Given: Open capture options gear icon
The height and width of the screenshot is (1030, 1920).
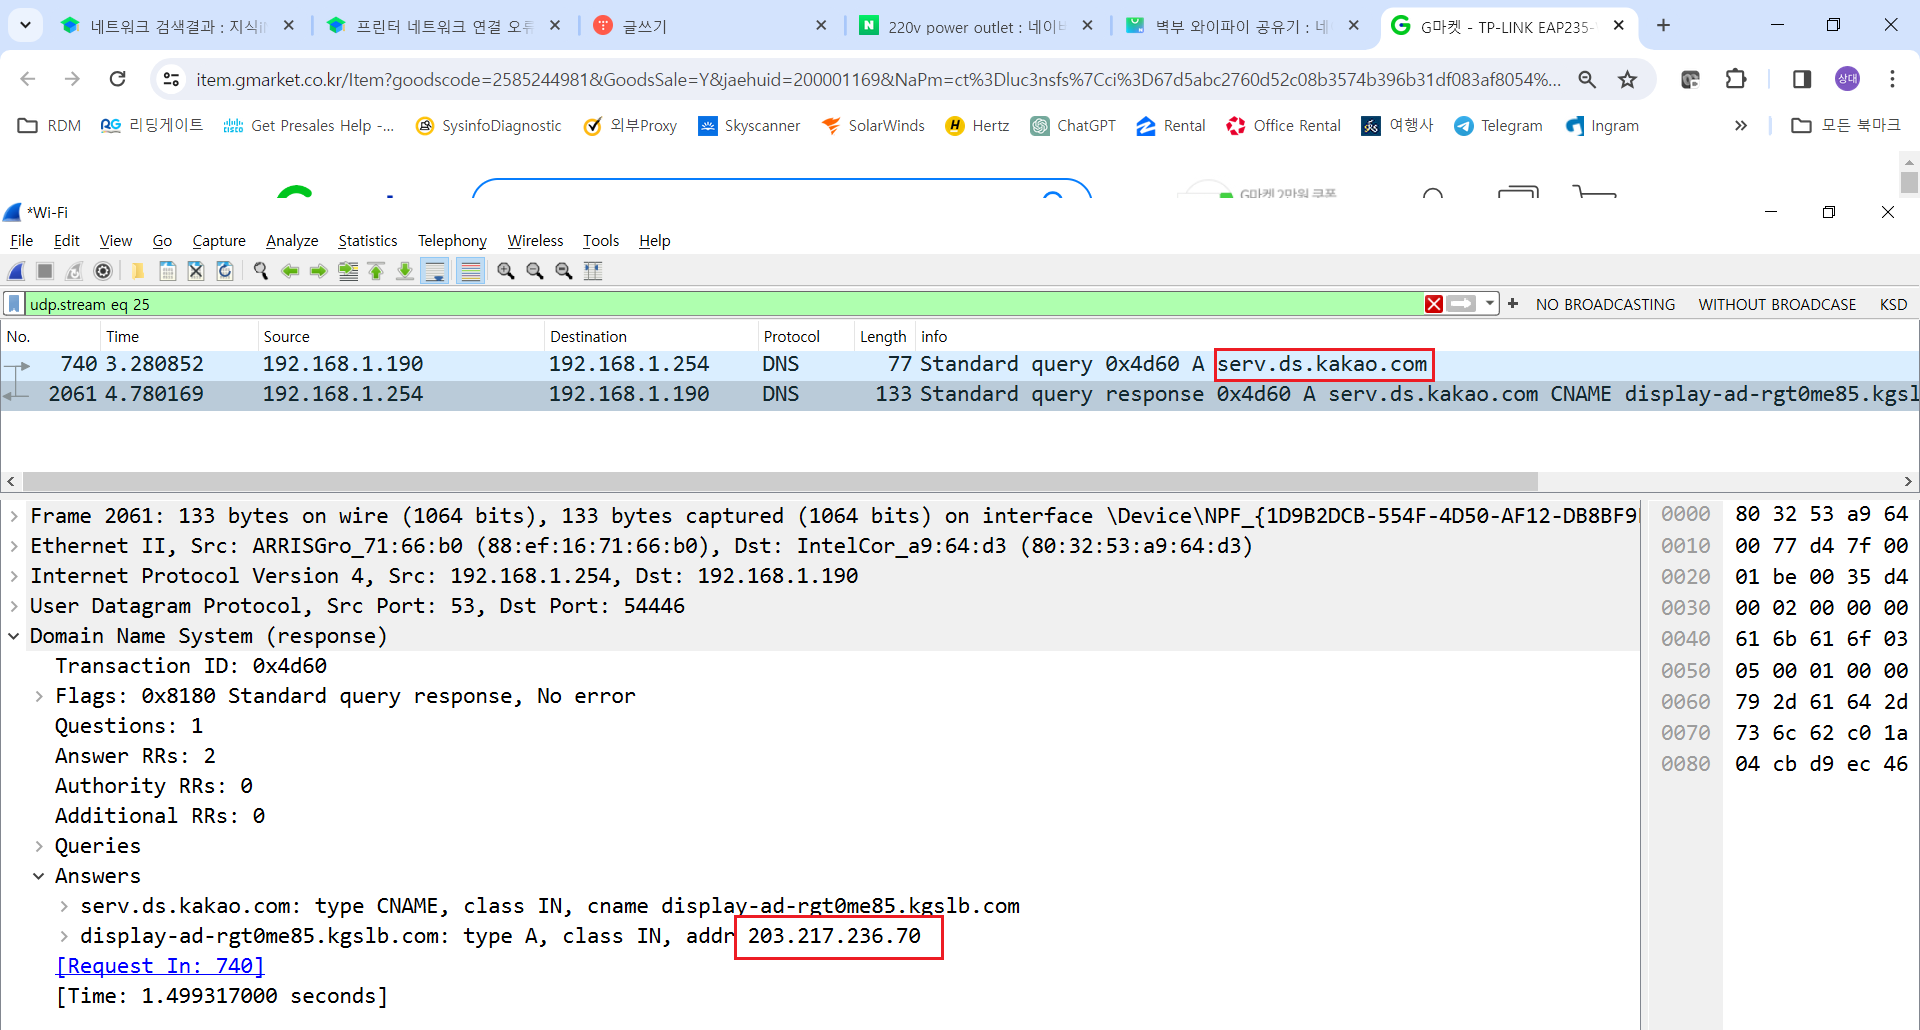Looking at the screenshot, I should tap(103, 271).
